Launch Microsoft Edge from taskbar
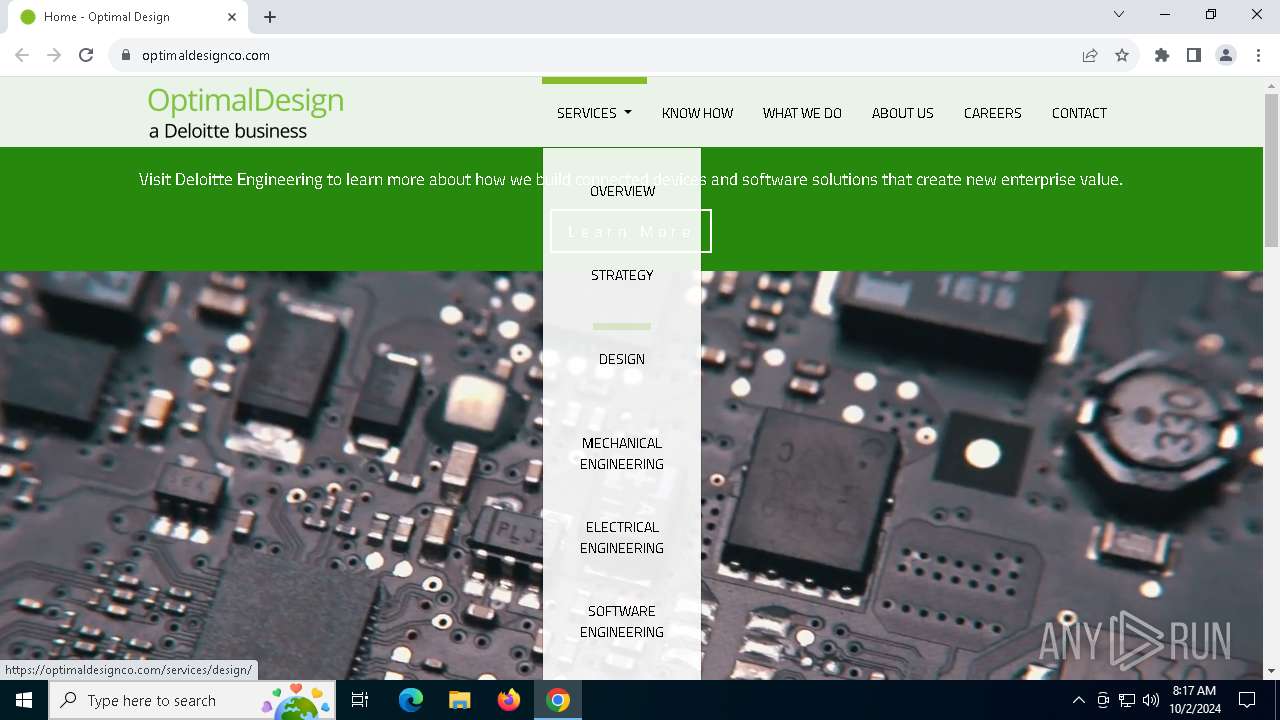 tap(411, 700)
